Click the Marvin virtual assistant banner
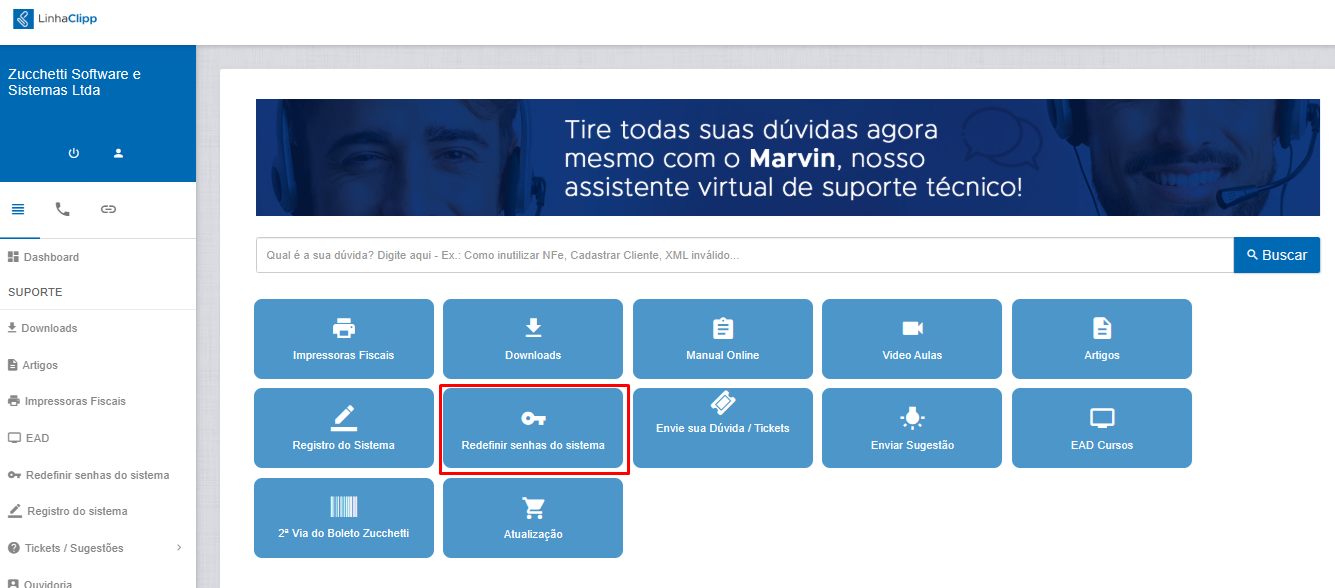 (787, 158)
